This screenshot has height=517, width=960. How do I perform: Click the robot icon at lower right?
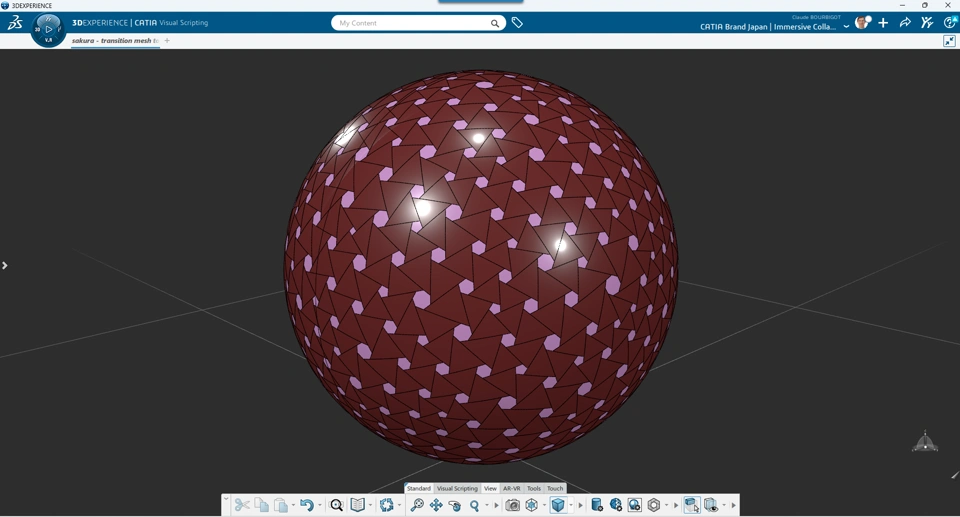coord(924,441)
